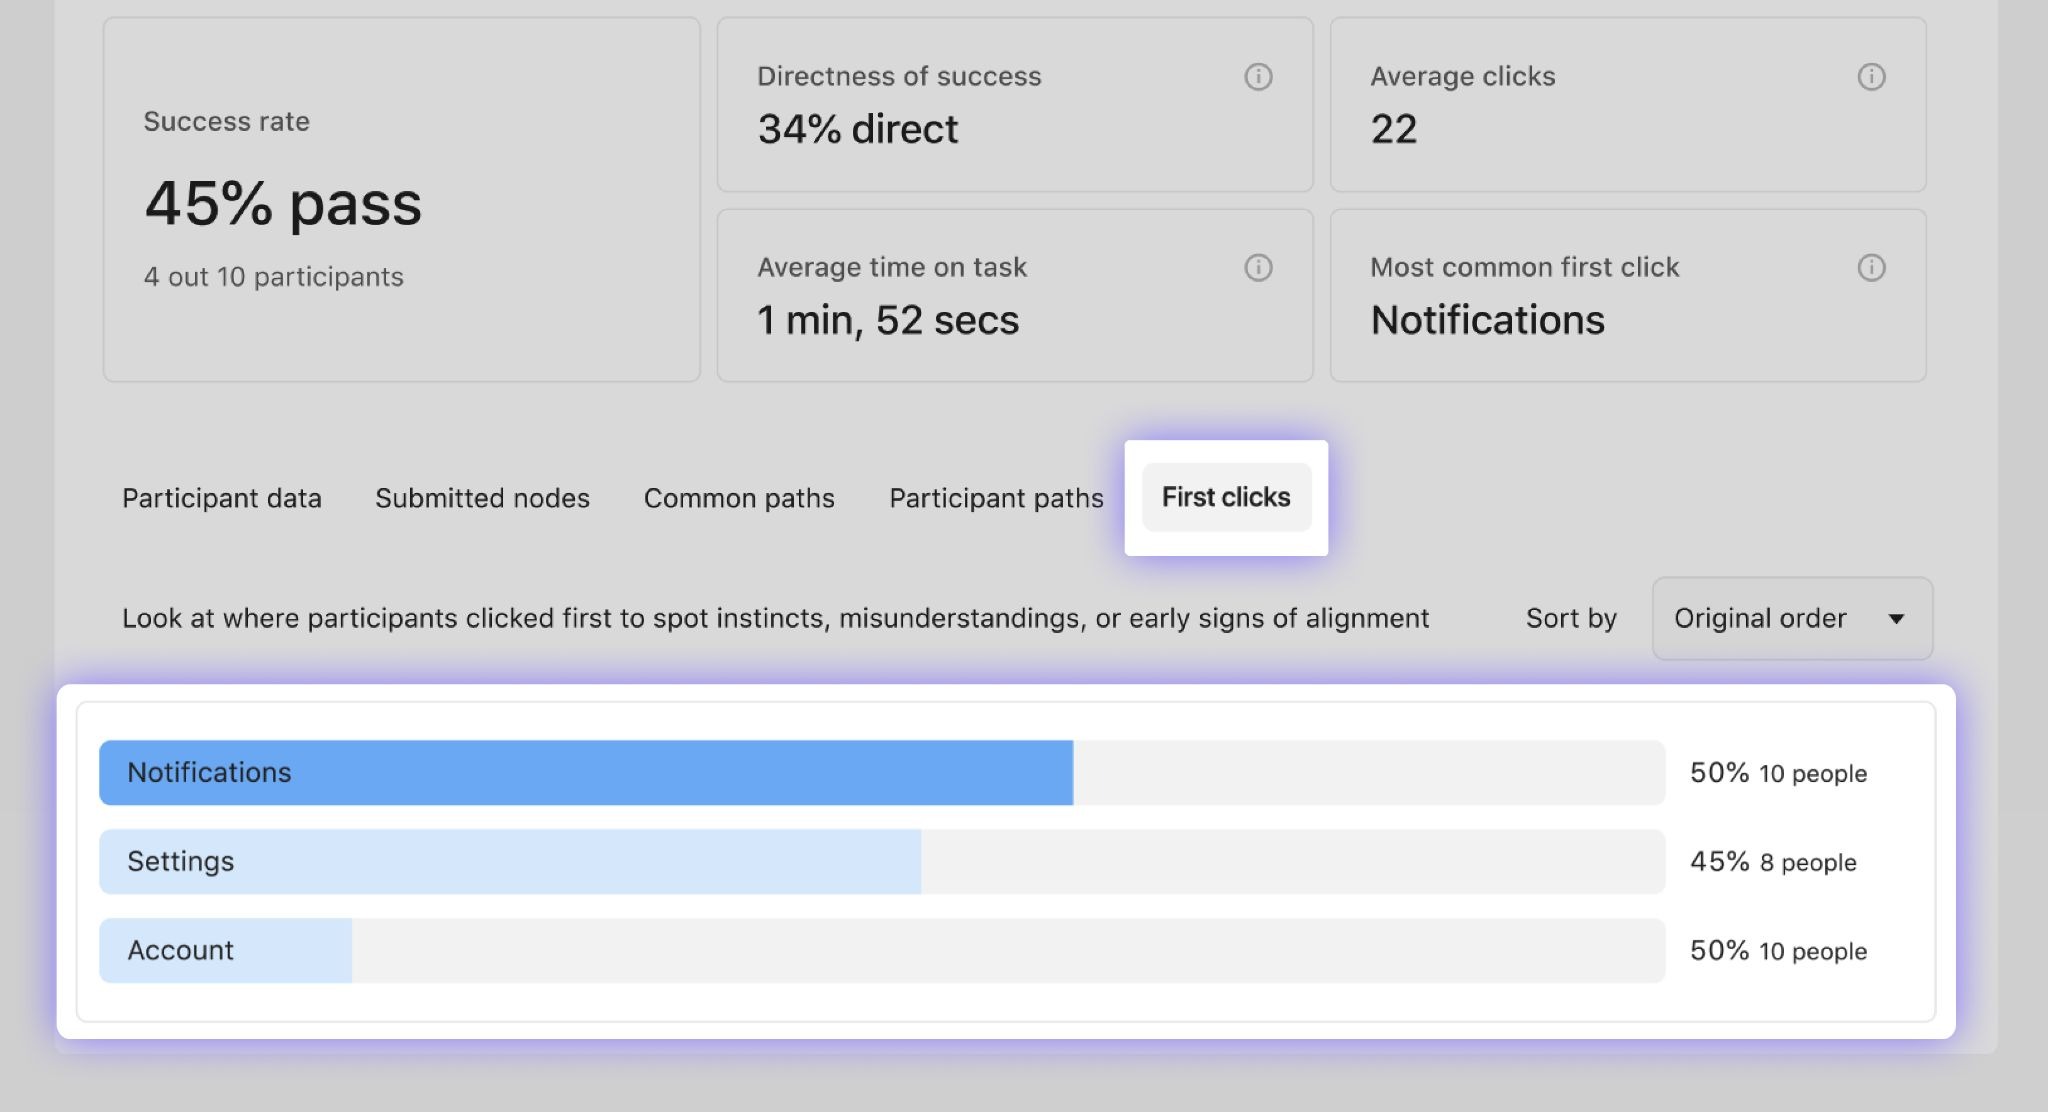Screen dimensions: 2048x1112
Task: Select the First clicks tab
Action: pyautogui.click(x=1226, y=497)
